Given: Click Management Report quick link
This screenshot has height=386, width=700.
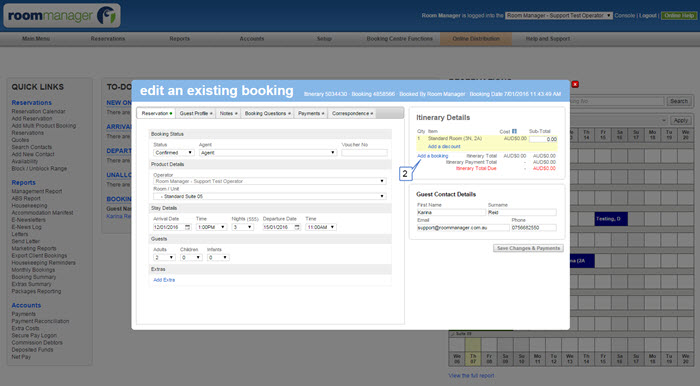Looking at the screenshot, I should (x=37, y=191).
